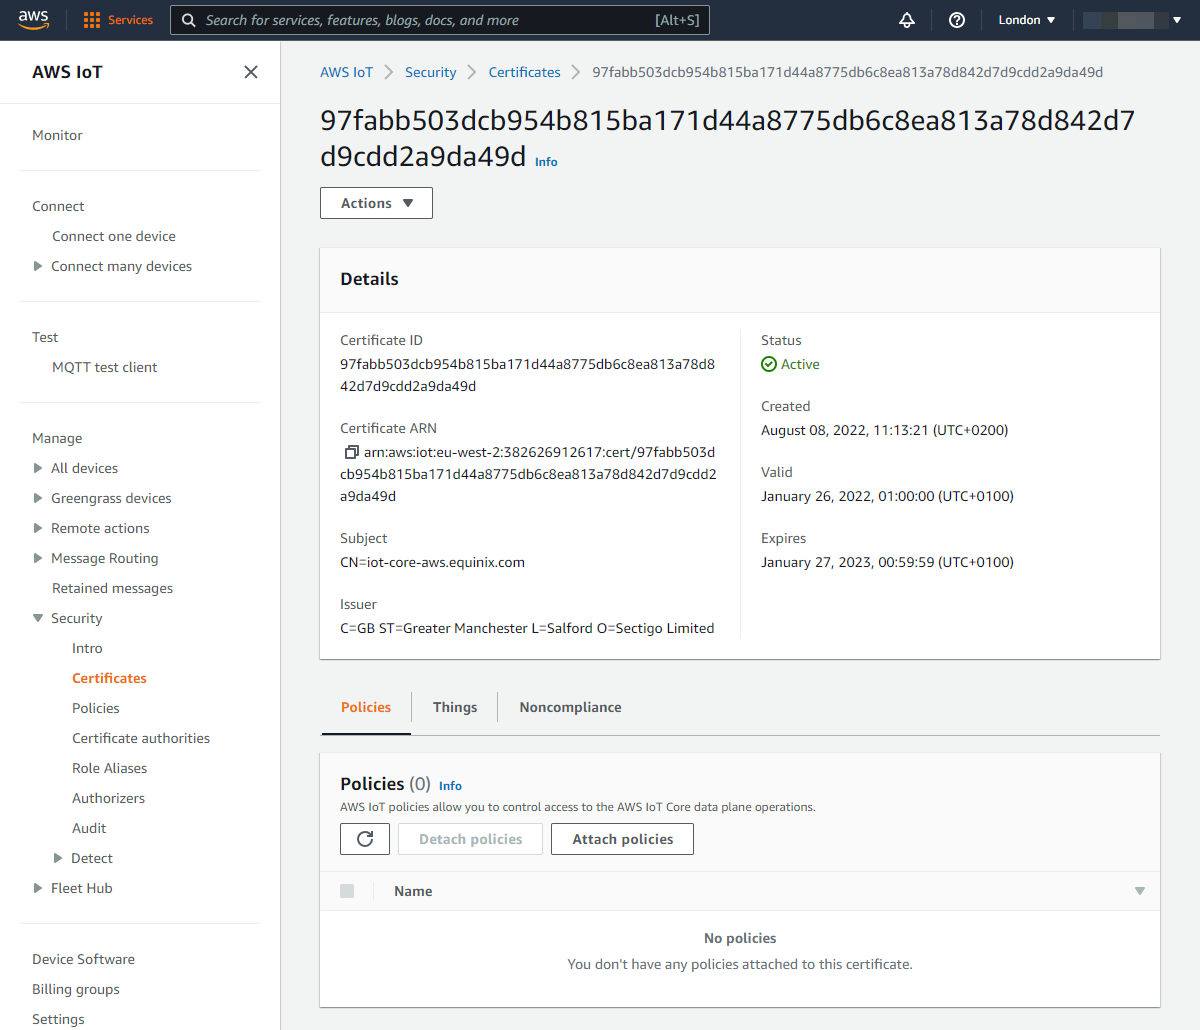Click the subject CN=iot-core-aws.equinix.com
This screenshot has width=1200, height=1030.
click(x=432, y=562)
